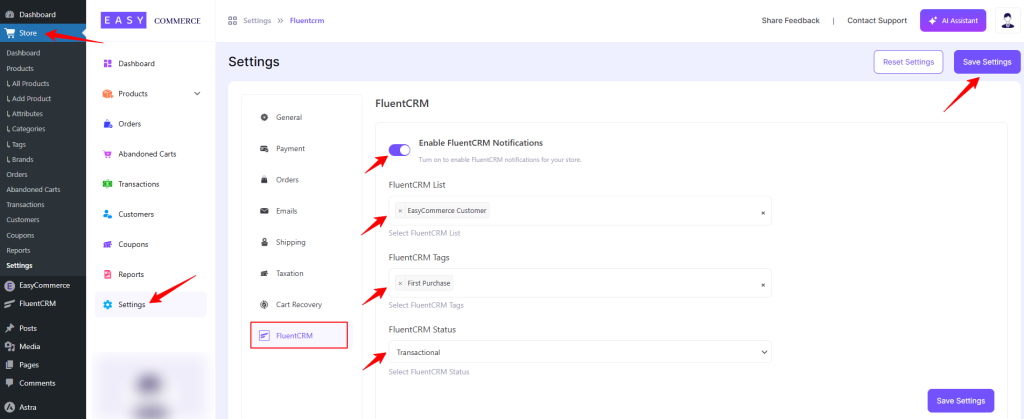This screenshot has height=419, width=1024.
Task: Click the Orders bag icon
Action: coord(108,124)
